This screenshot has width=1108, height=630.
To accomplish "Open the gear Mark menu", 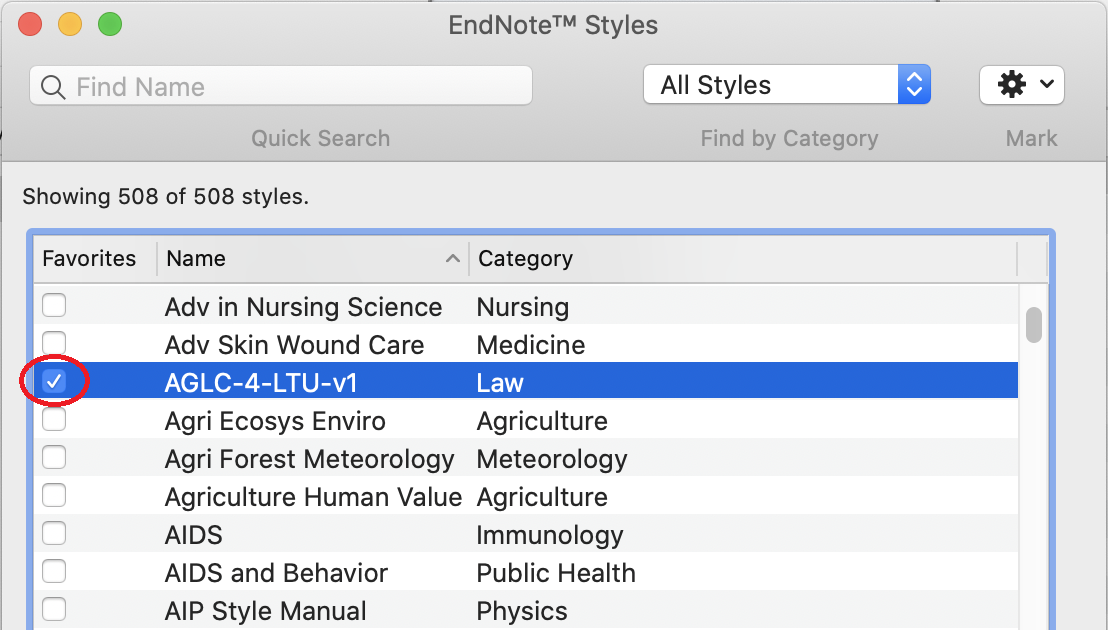I will [x=1021, y=85].
